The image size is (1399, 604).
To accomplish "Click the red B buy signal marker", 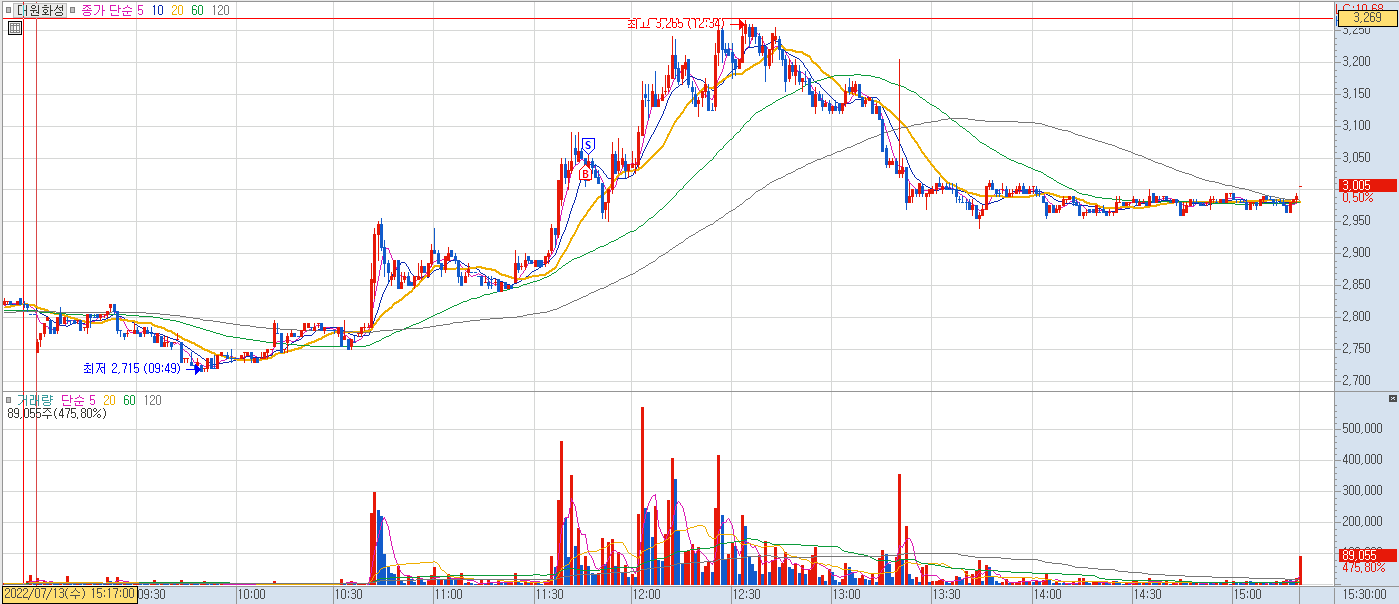I will click(585, 173).
